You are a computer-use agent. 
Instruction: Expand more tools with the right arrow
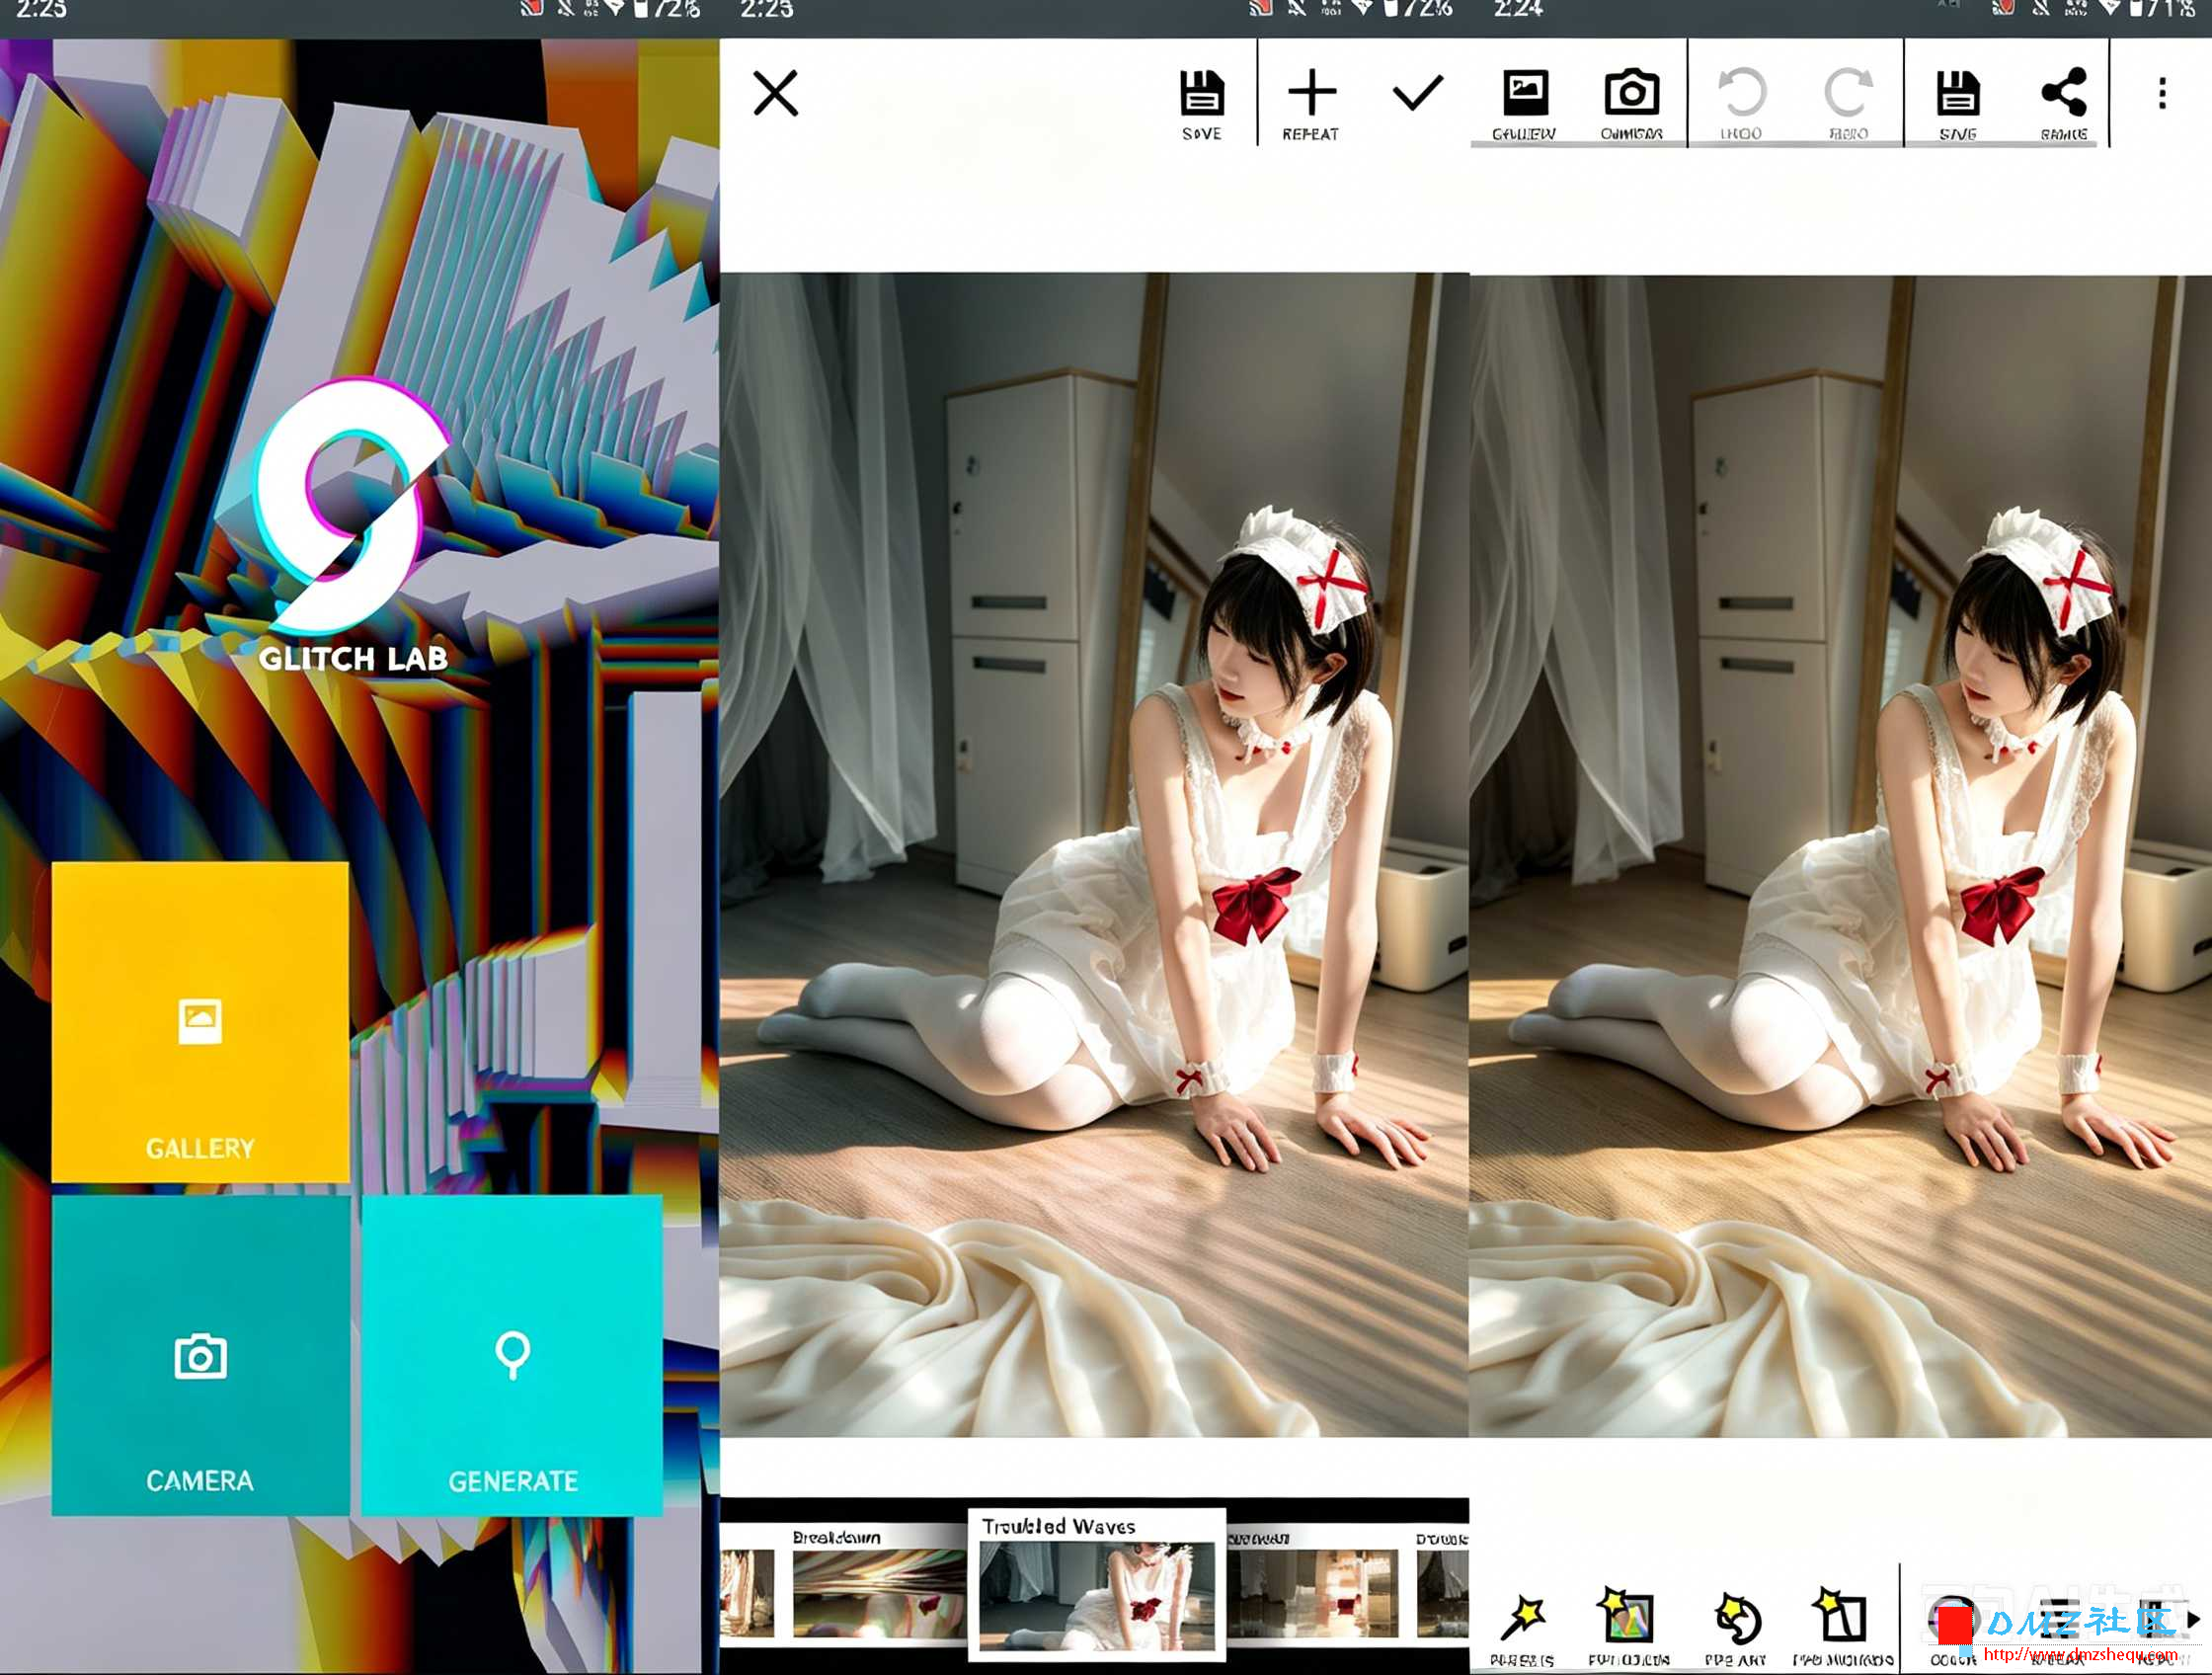click(x=2193, y=1620)
